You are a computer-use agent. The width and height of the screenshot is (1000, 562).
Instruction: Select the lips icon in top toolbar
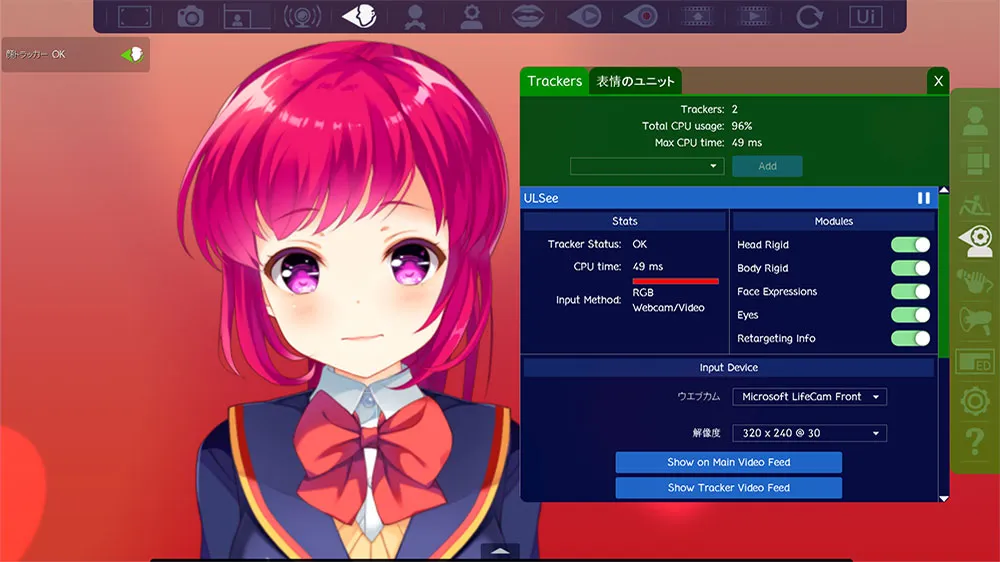(x=527, y=16)
